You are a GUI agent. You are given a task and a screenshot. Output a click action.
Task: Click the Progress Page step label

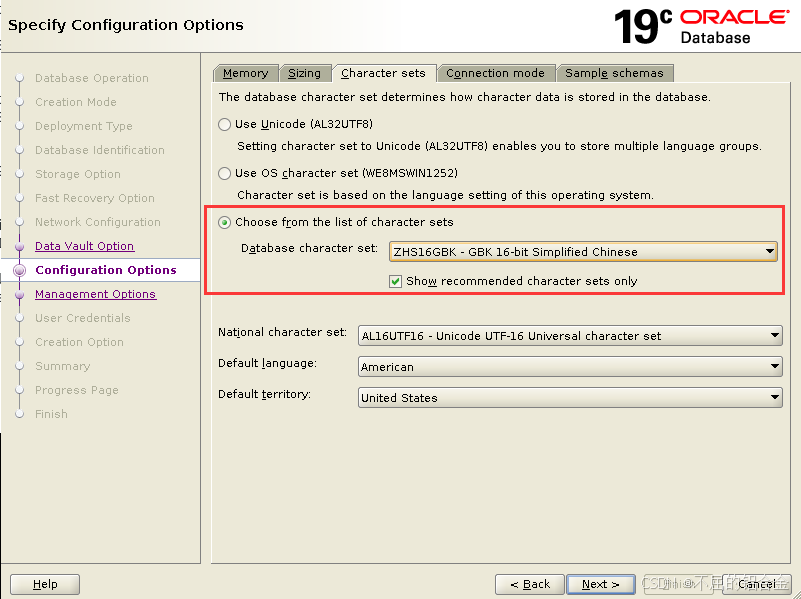click(x=77, y=390)
